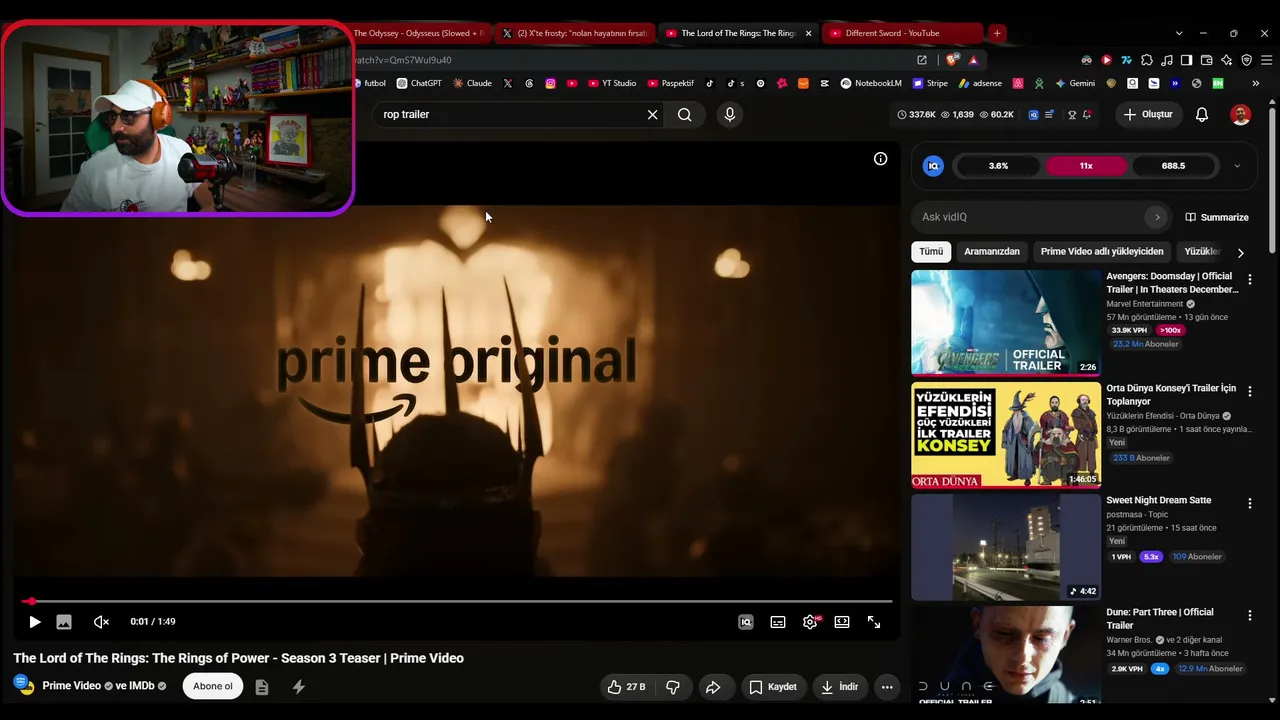Image resolution: width=1280 pixels, height=720 pixels.
Task: Play the Rings of Power teaser video
Action: coord(34,622)
